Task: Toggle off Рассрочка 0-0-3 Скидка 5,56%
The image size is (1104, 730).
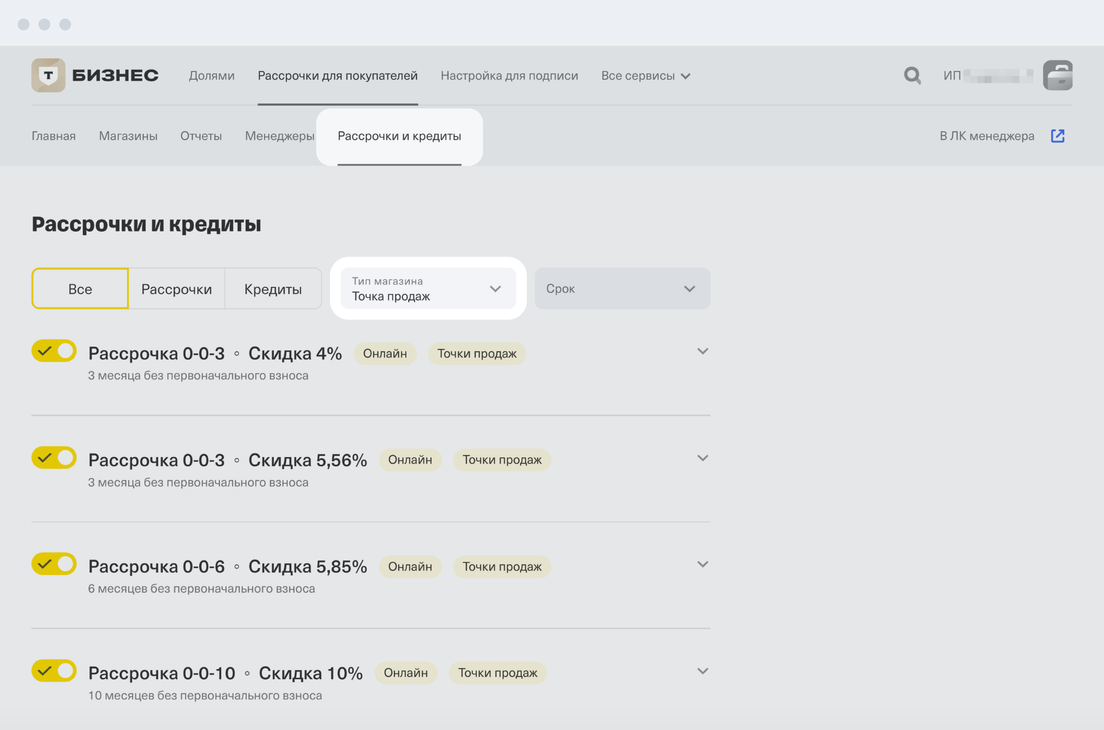Action: point(54,458)
